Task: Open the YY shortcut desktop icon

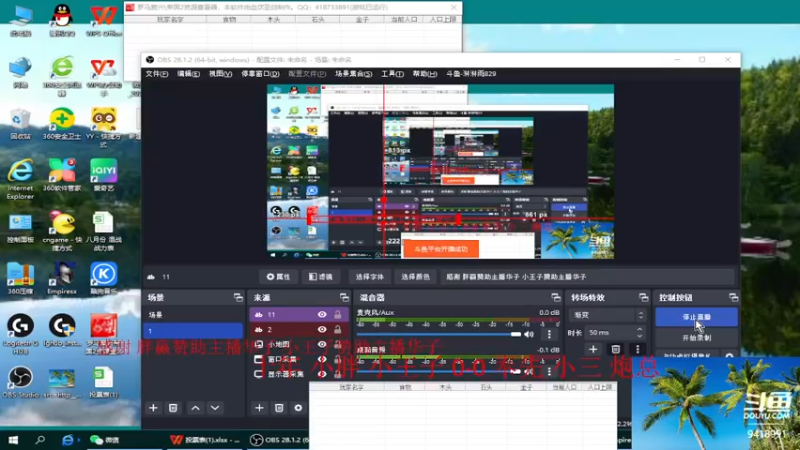Action: (104, 128)
